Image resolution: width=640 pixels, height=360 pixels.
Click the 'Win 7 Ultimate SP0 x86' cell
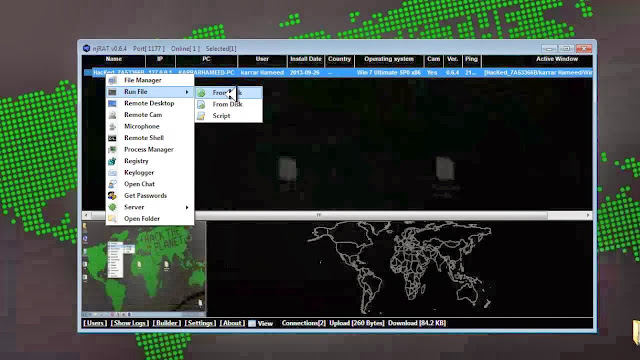pos(389,73)
